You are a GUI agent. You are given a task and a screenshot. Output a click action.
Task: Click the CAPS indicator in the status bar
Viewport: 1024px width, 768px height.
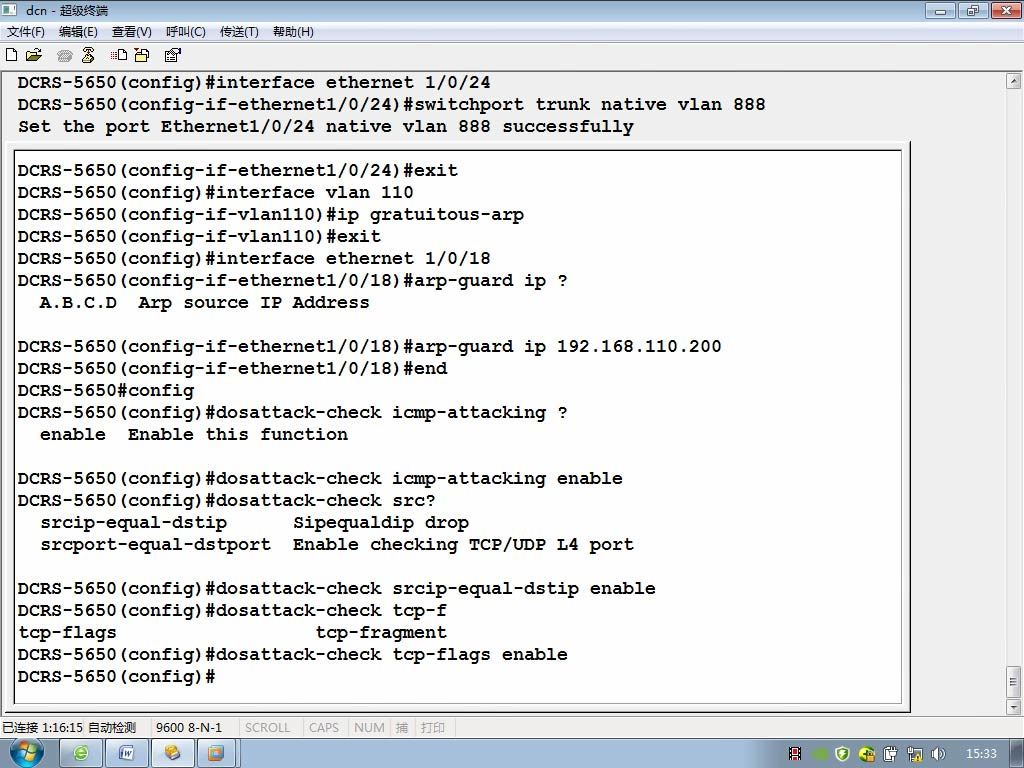(x=324, y=728)
